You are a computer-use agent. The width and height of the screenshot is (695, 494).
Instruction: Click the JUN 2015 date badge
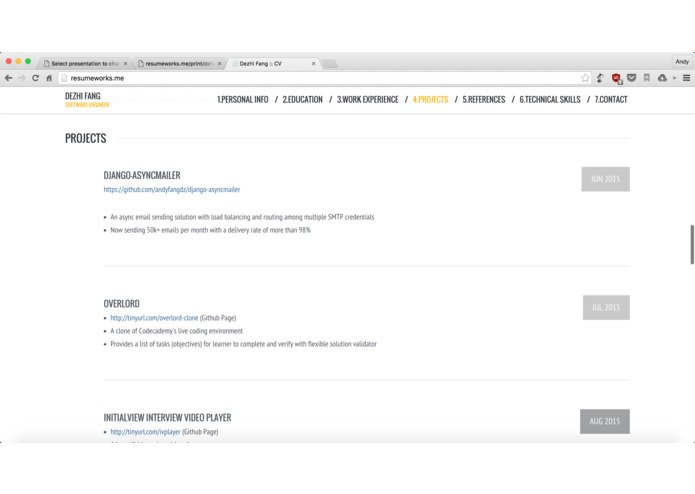click(605, 179)
